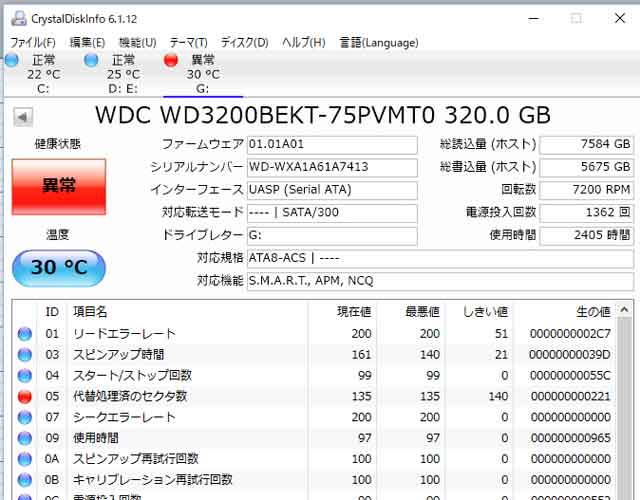Click the features field S.M.A.R.T., APM, NCQ
Screen dimensions: 640x500
(440, 281)
